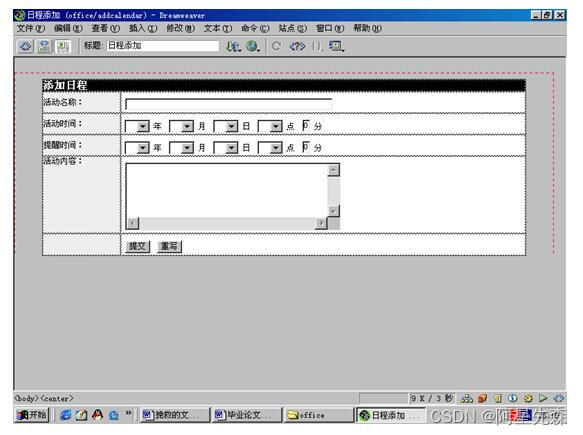Click inside the 活动内容 textarea
The image size is (583, 435).
pos(227,190)
